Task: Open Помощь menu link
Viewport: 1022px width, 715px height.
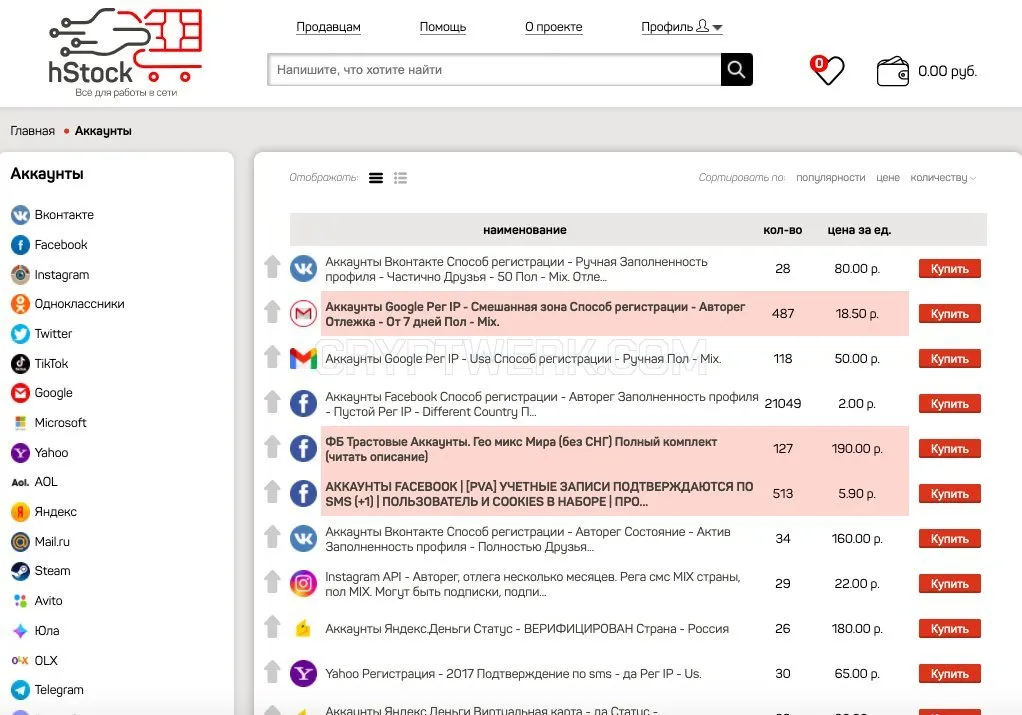Action: click(443, 27)
